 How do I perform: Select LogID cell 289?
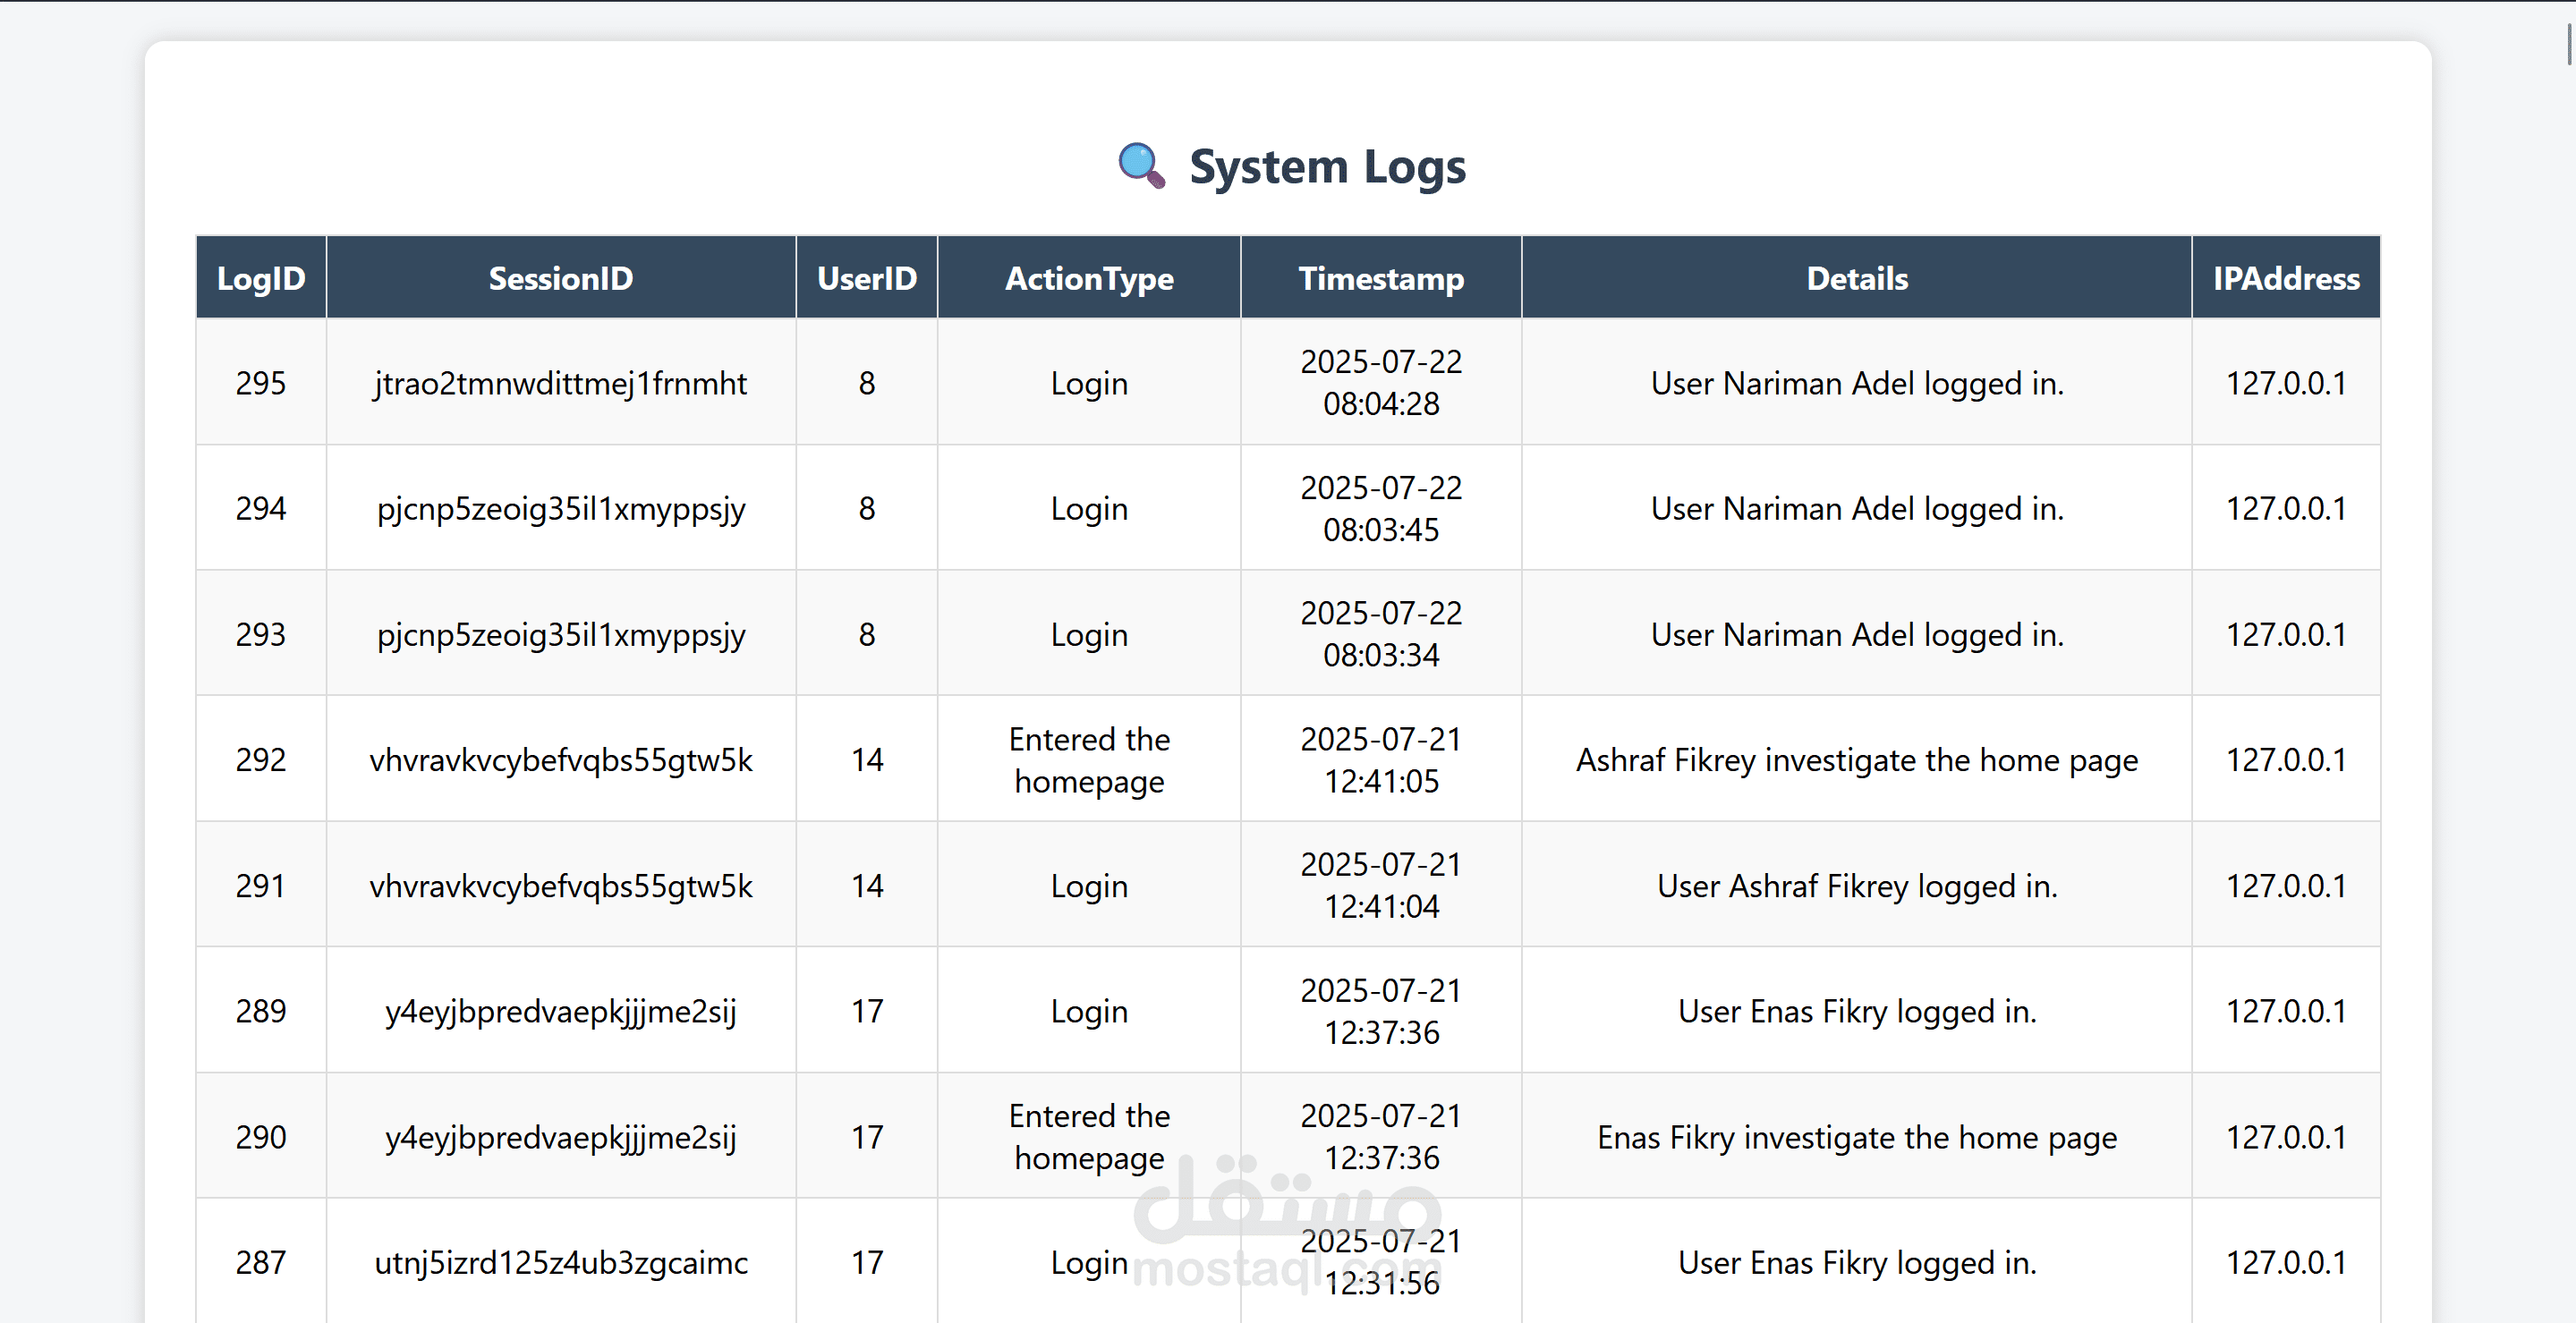pyautogui.click(x=261, y=1011)
